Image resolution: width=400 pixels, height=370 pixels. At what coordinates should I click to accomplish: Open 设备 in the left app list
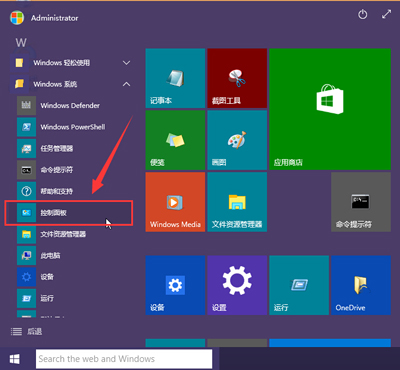[70, 277]
